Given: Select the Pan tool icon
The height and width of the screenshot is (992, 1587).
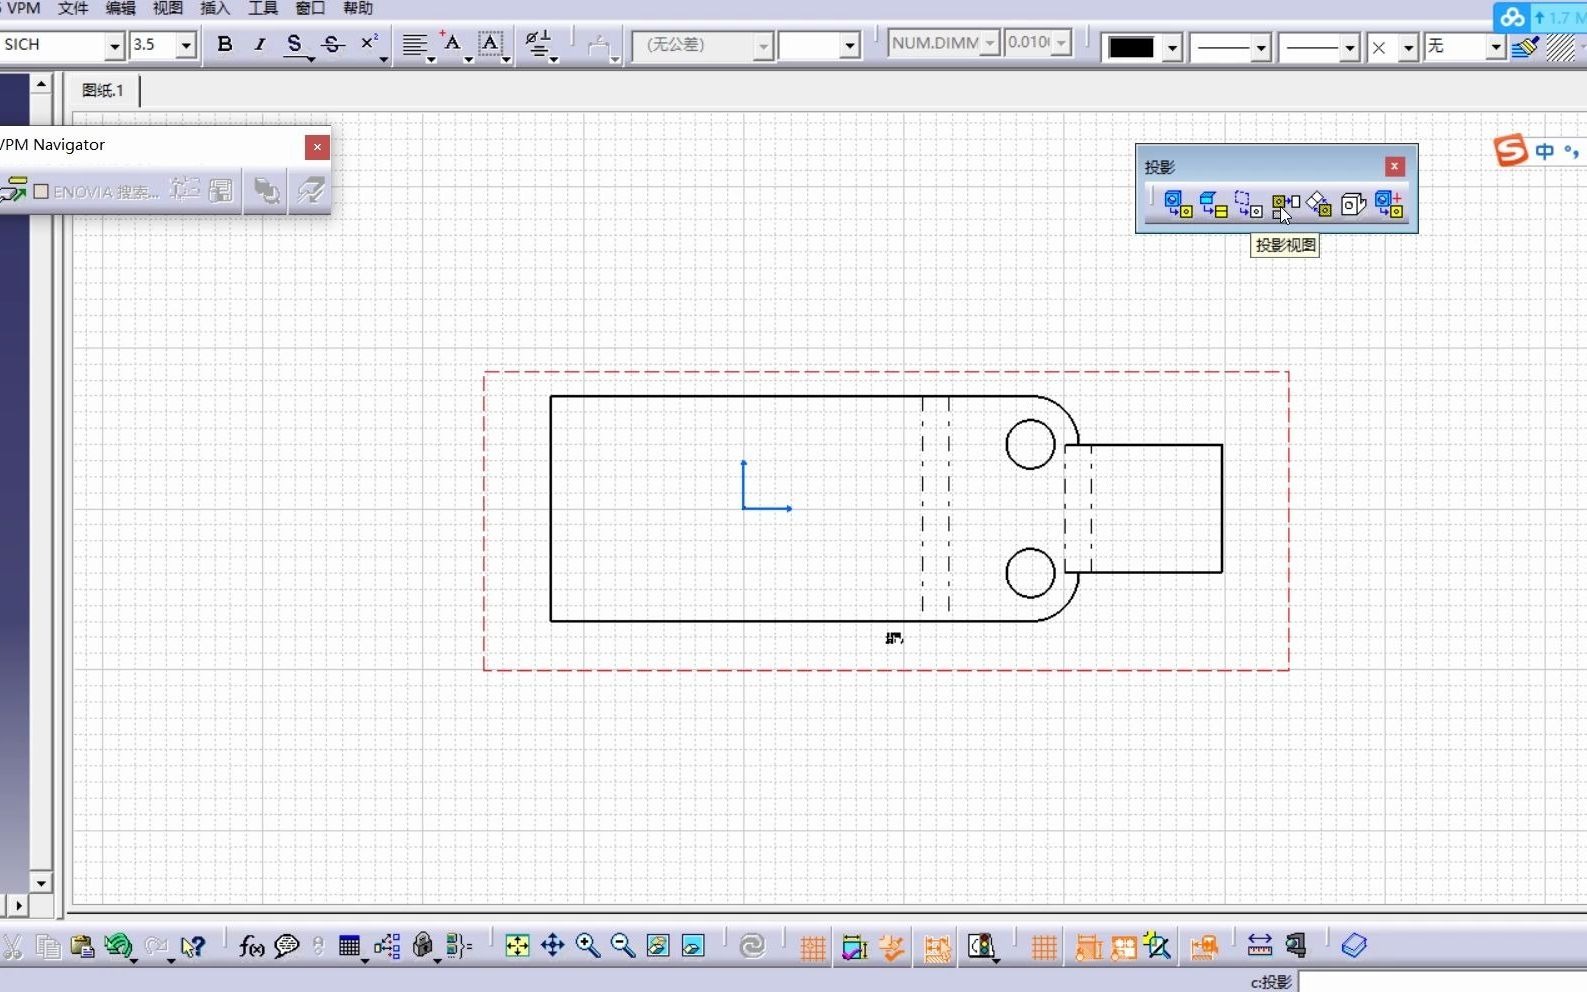Looking at the screenshot, I should (552, 945).
